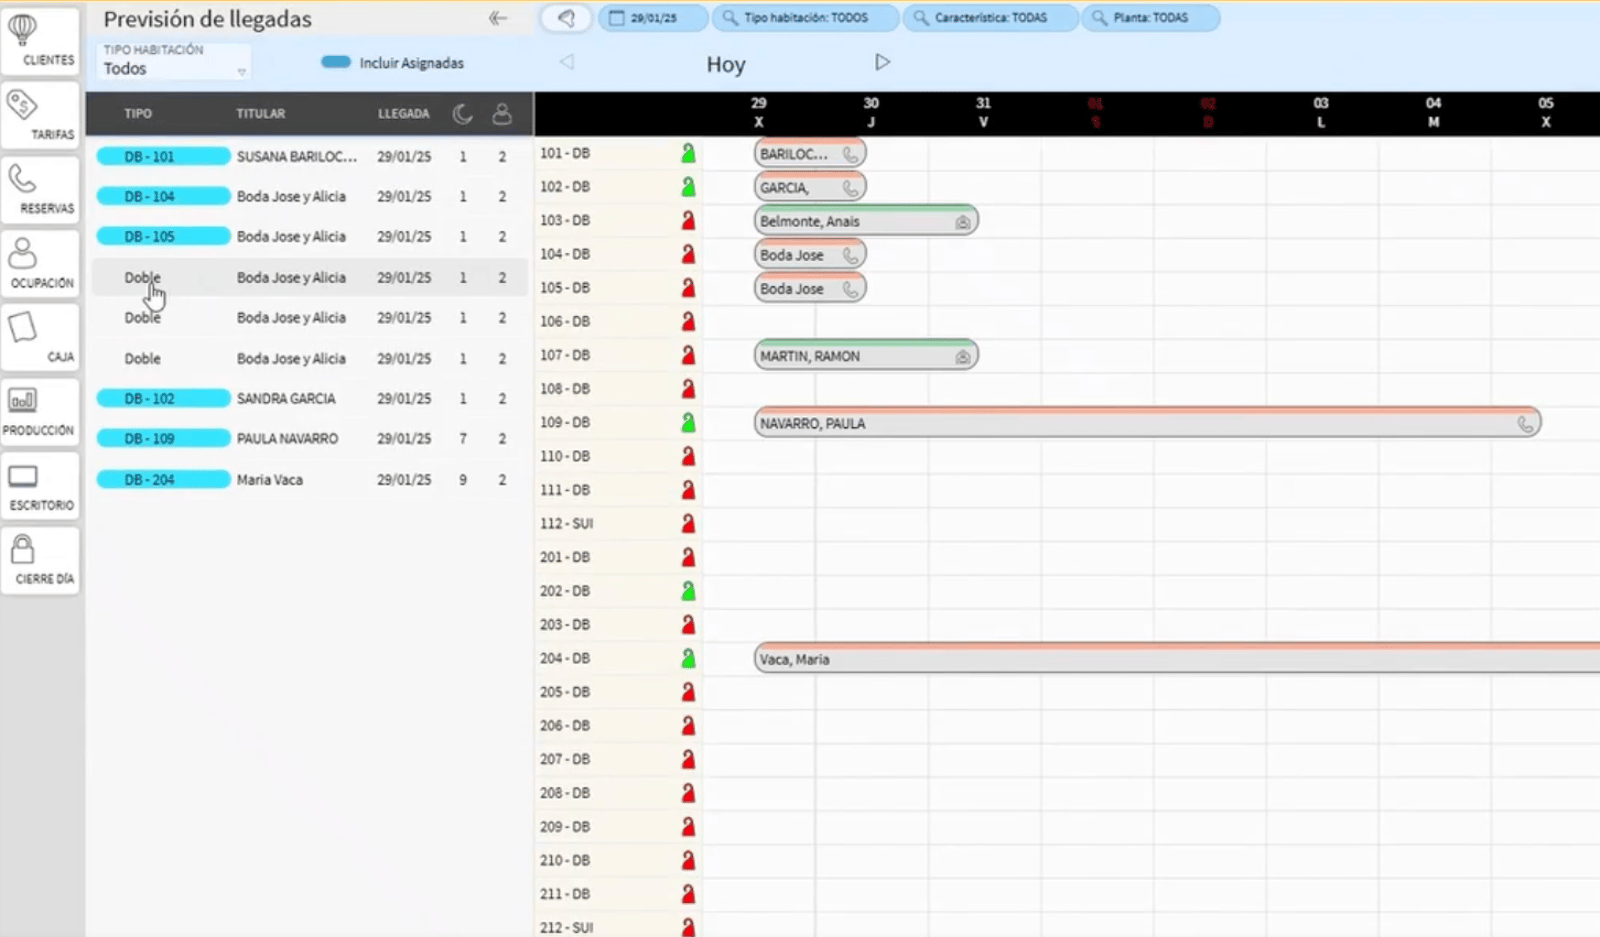This screenshot has width=1600, height=937.
Task: Open the Escritorio monitor icon
Action: pyautogui.click(x=22, y=476)
